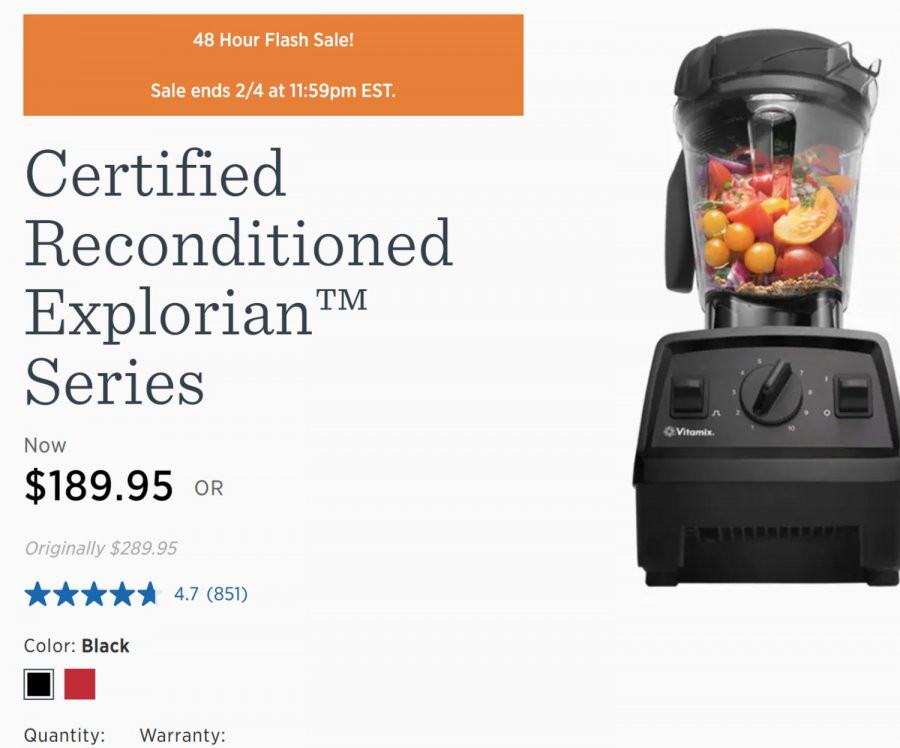Open the 4.7 star rating

coord(186,594)
